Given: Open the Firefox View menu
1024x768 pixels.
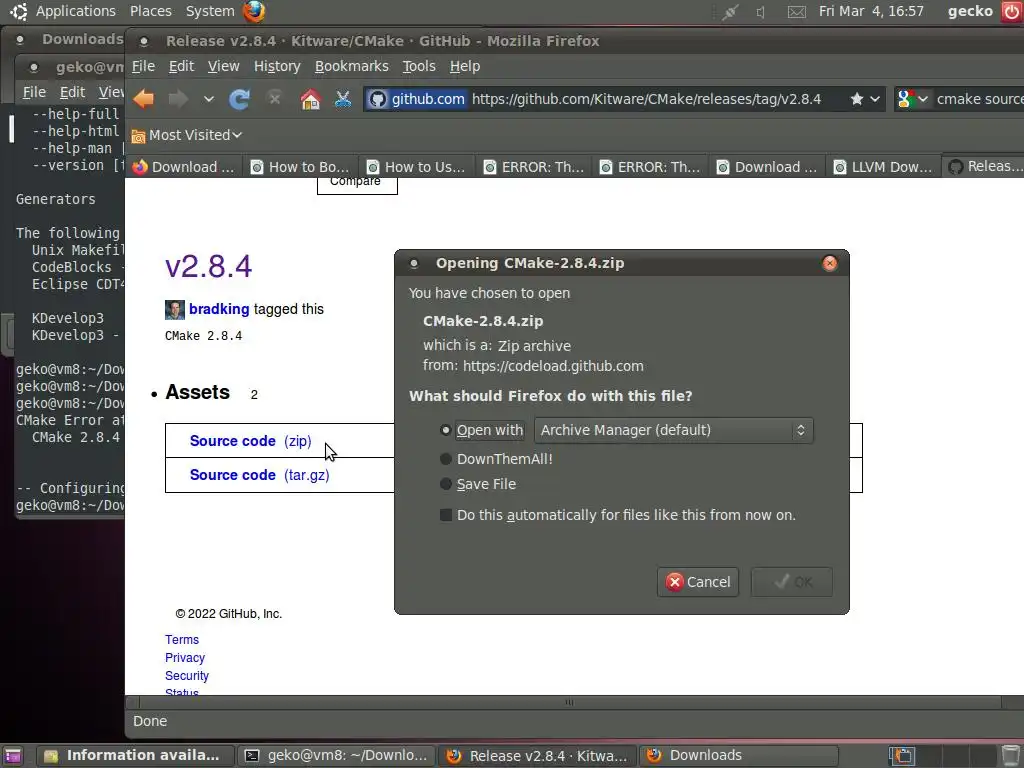Looking at the screenshot, I should pyautogui.click(x=223, y=66).
